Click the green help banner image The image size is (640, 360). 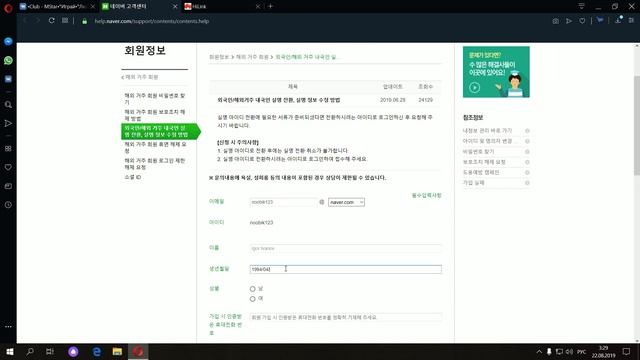pos(496,72)
